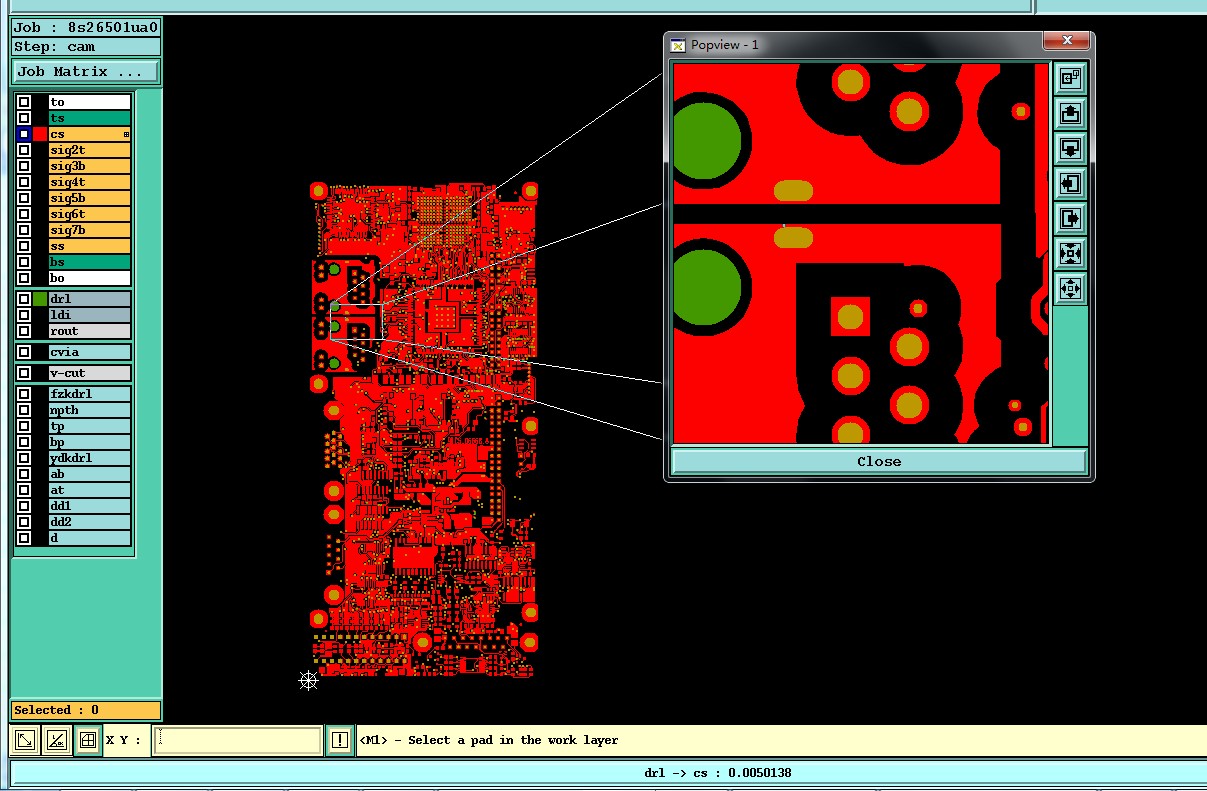Click the top window-swap icon in Popview toolbar
Viewport: 1207px width, 791px height.
1070,78
